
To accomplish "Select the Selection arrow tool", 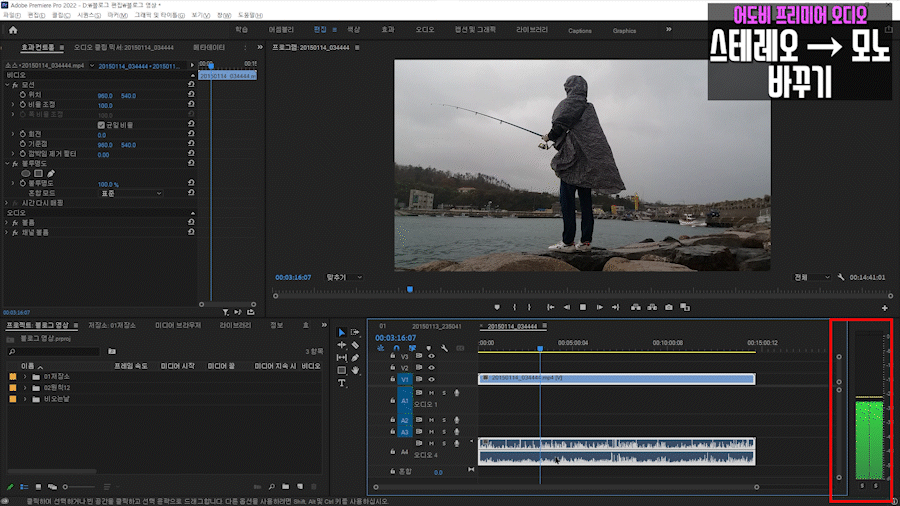I will [342, 333].
